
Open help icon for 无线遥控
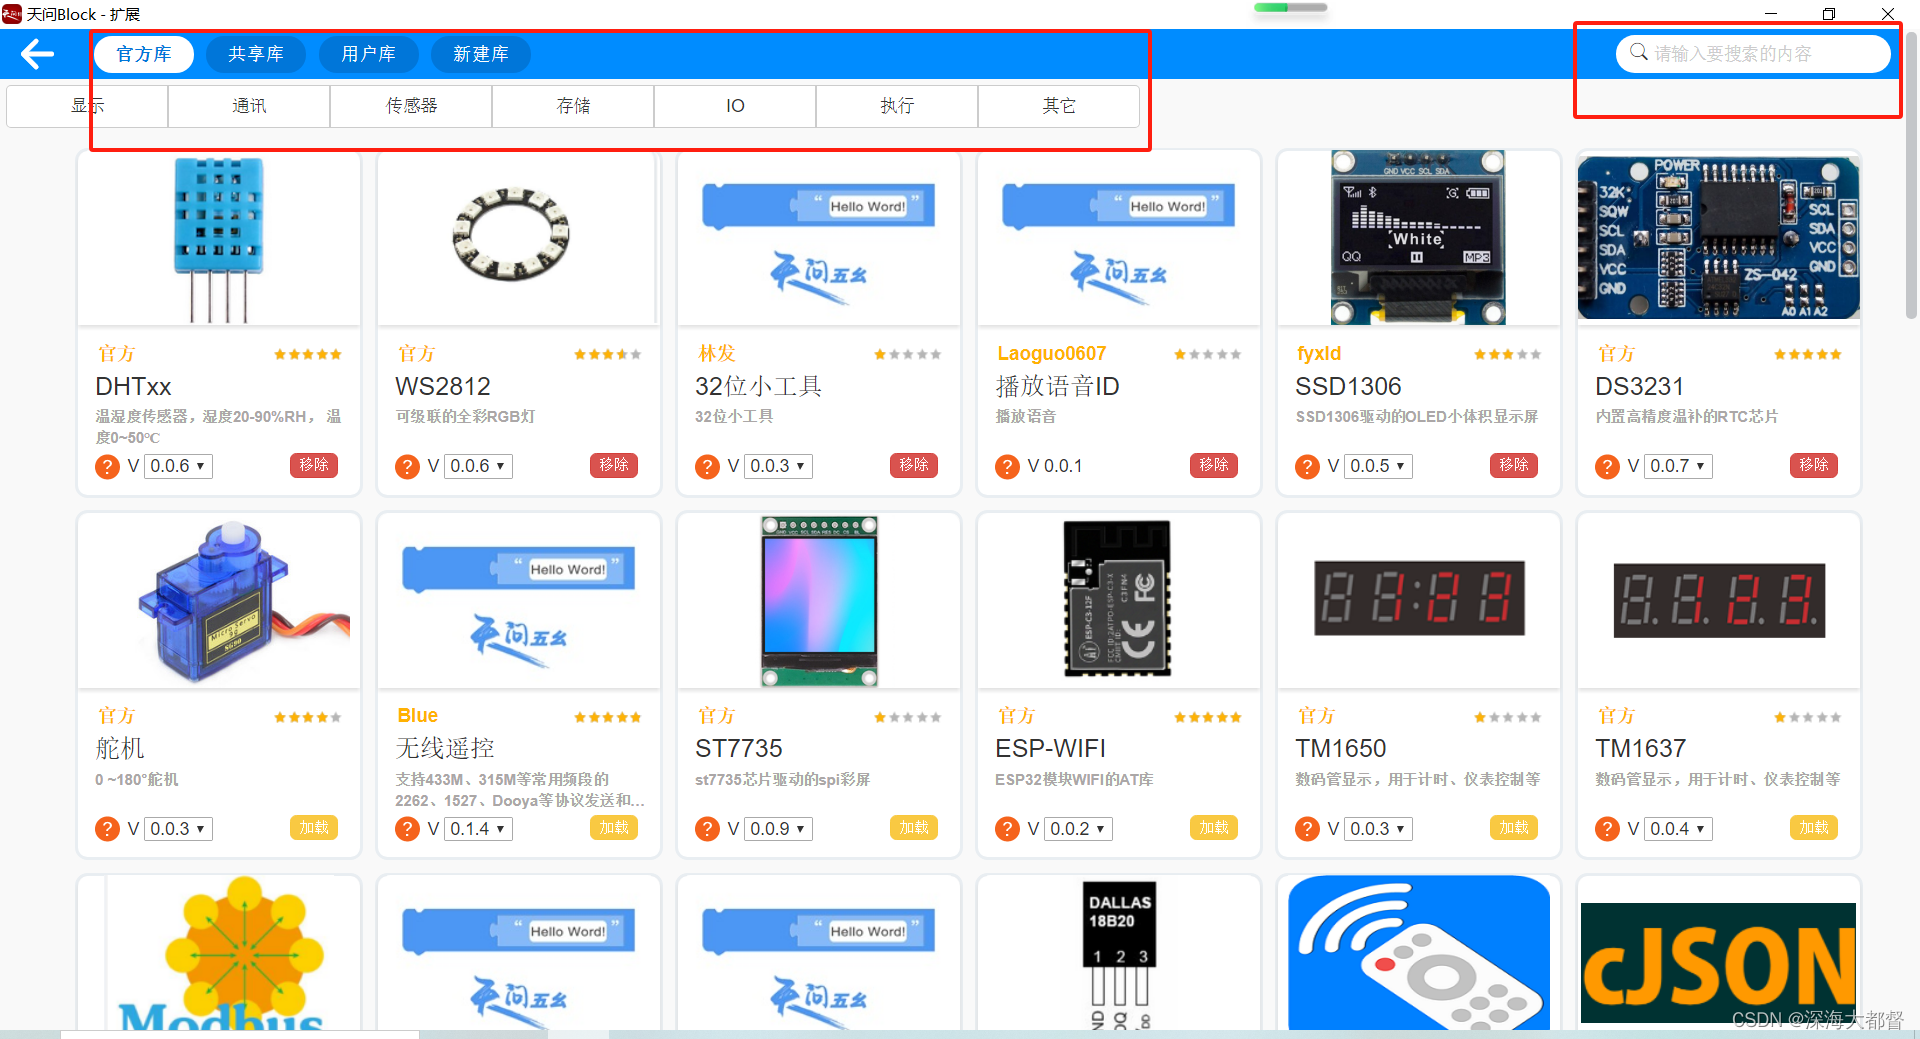(x=407, y=829)
